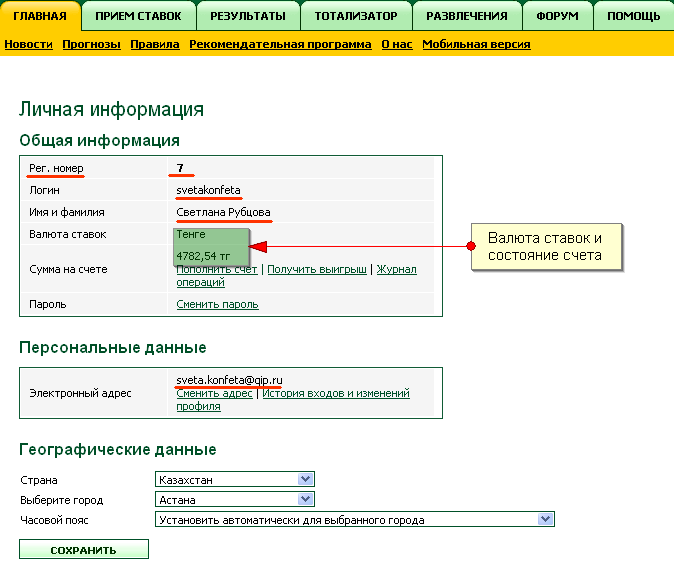Go to the Прогнозы link

pos(91,44)
